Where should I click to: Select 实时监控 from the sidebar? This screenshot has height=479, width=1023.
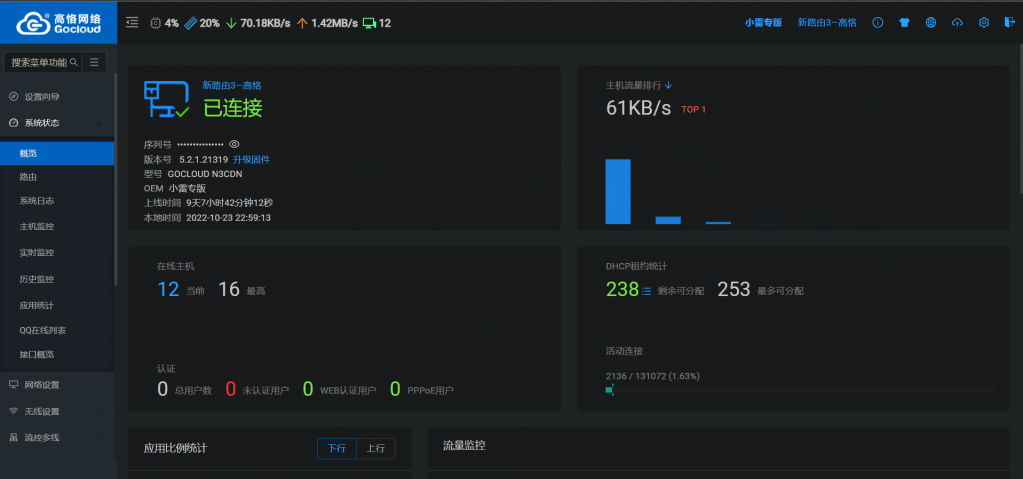(x=37, y=253)
